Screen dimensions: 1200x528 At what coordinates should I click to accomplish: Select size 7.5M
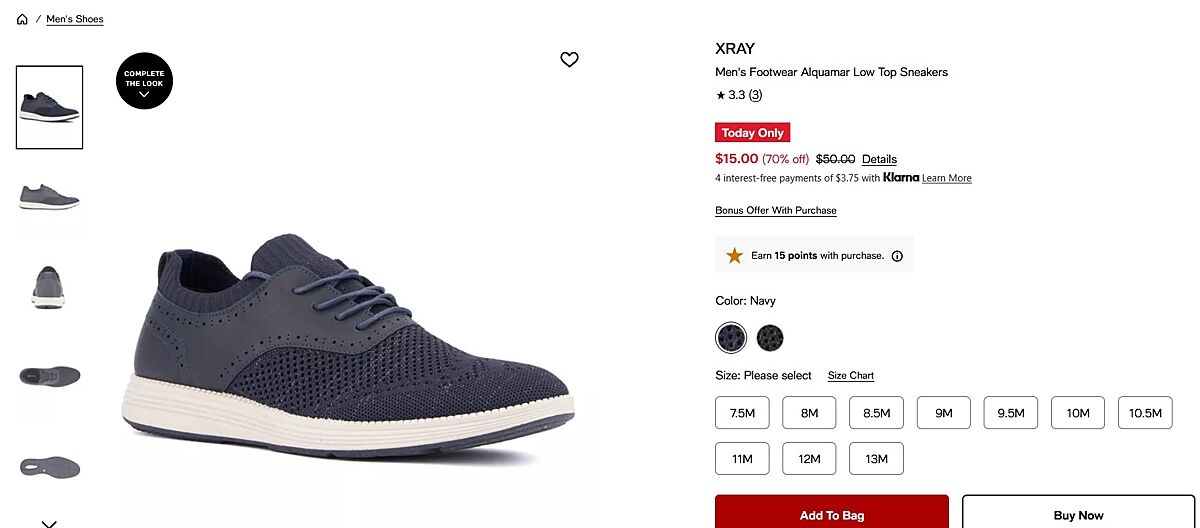click(742, 413)
